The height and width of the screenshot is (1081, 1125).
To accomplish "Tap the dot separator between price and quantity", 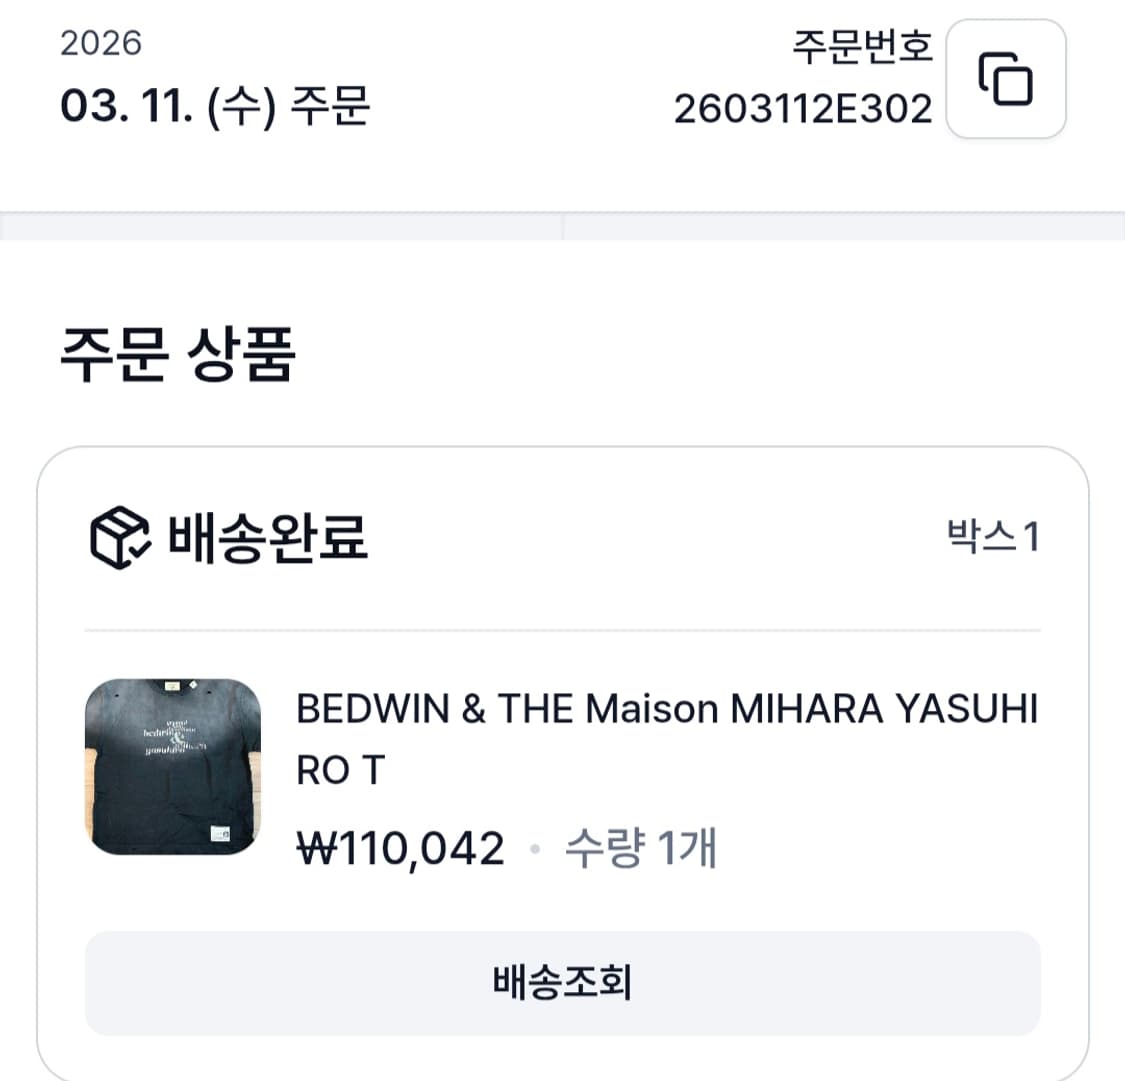I will coord(535,850).
